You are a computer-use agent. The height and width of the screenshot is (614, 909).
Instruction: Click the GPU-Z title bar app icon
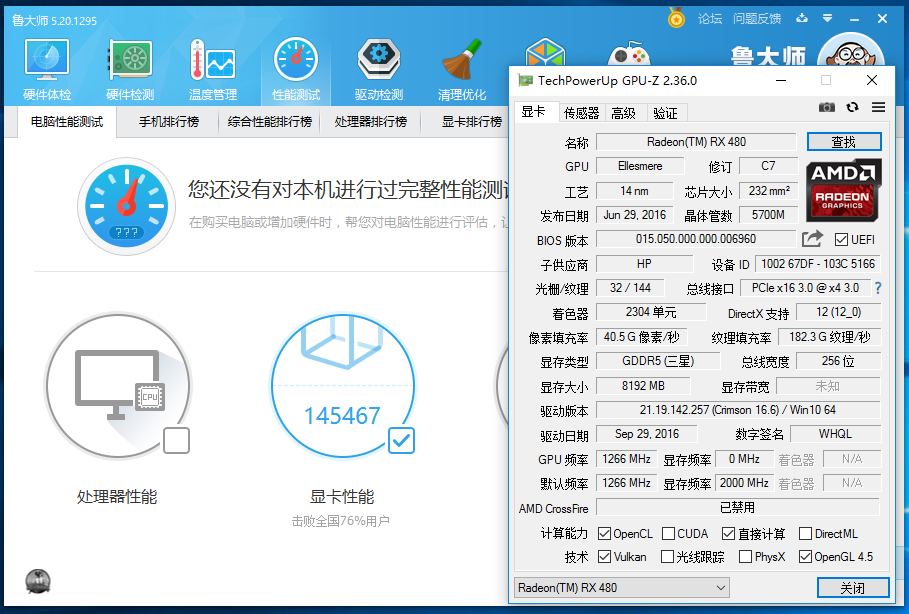click(525, 81)
